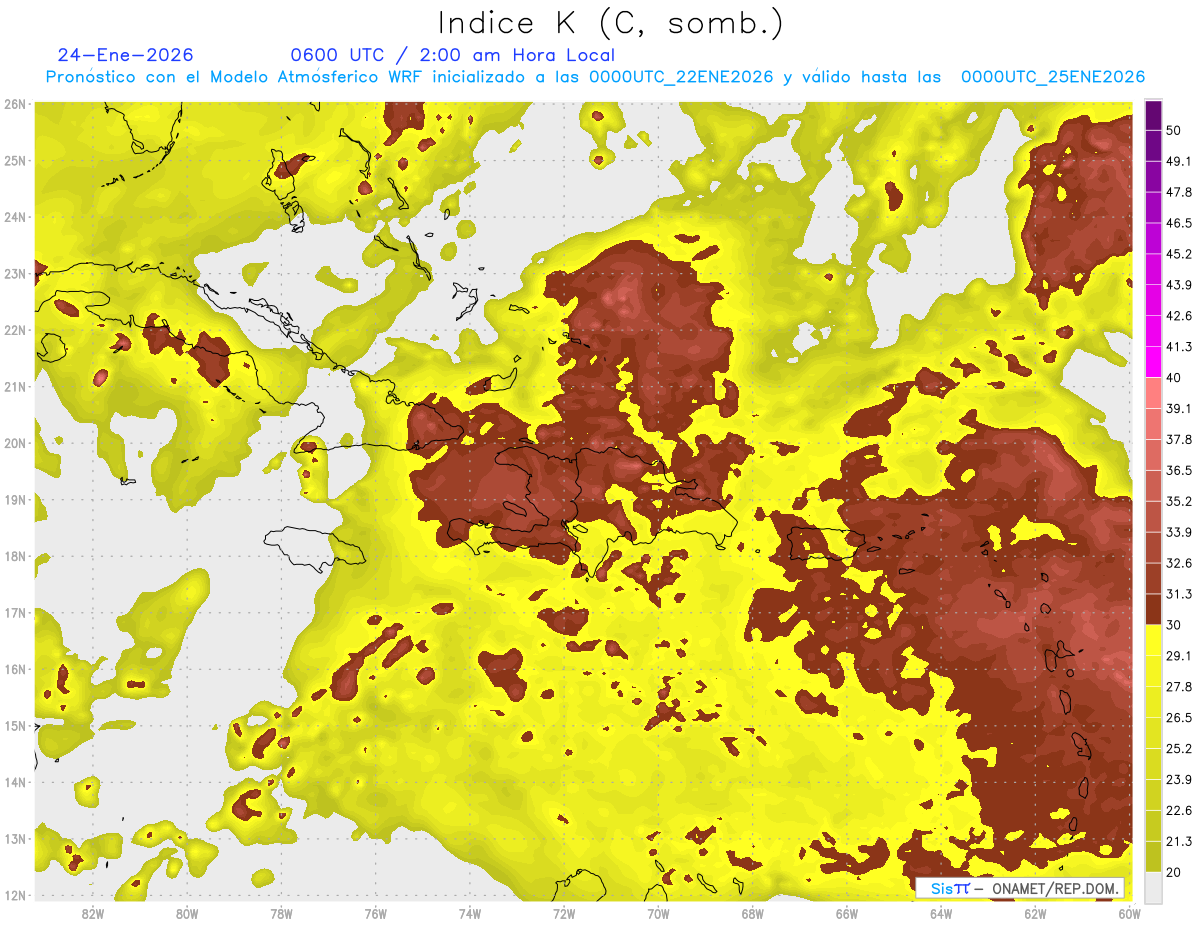Click the colorbar label "27.8"

pos(1179,686)
